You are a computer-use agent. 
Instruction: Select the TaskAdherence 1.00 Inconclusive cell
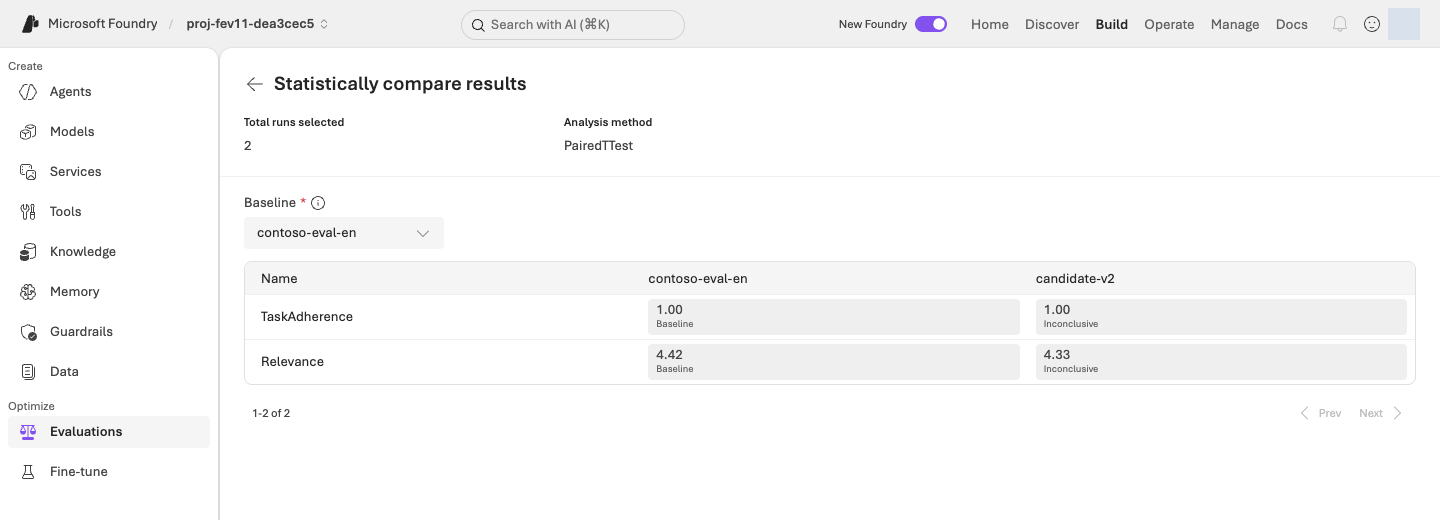[1221, 317]
